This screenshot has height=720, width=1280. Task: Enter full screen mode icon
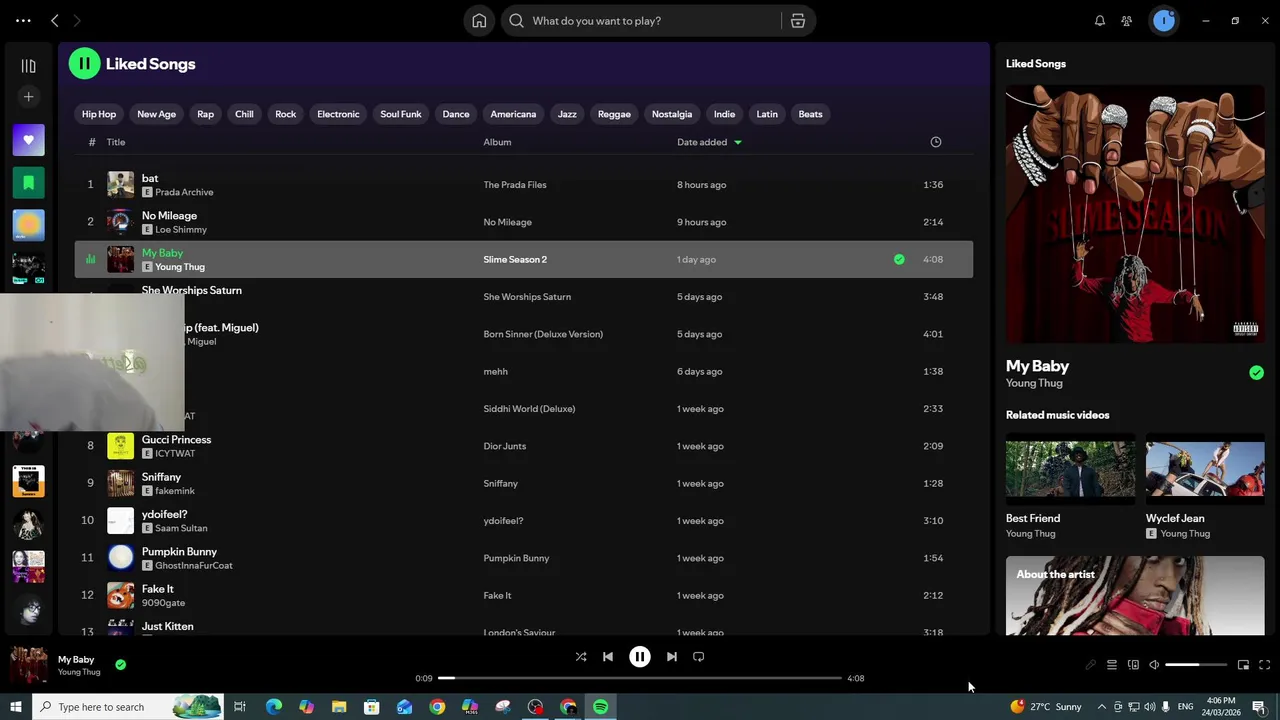[1264, 665]
